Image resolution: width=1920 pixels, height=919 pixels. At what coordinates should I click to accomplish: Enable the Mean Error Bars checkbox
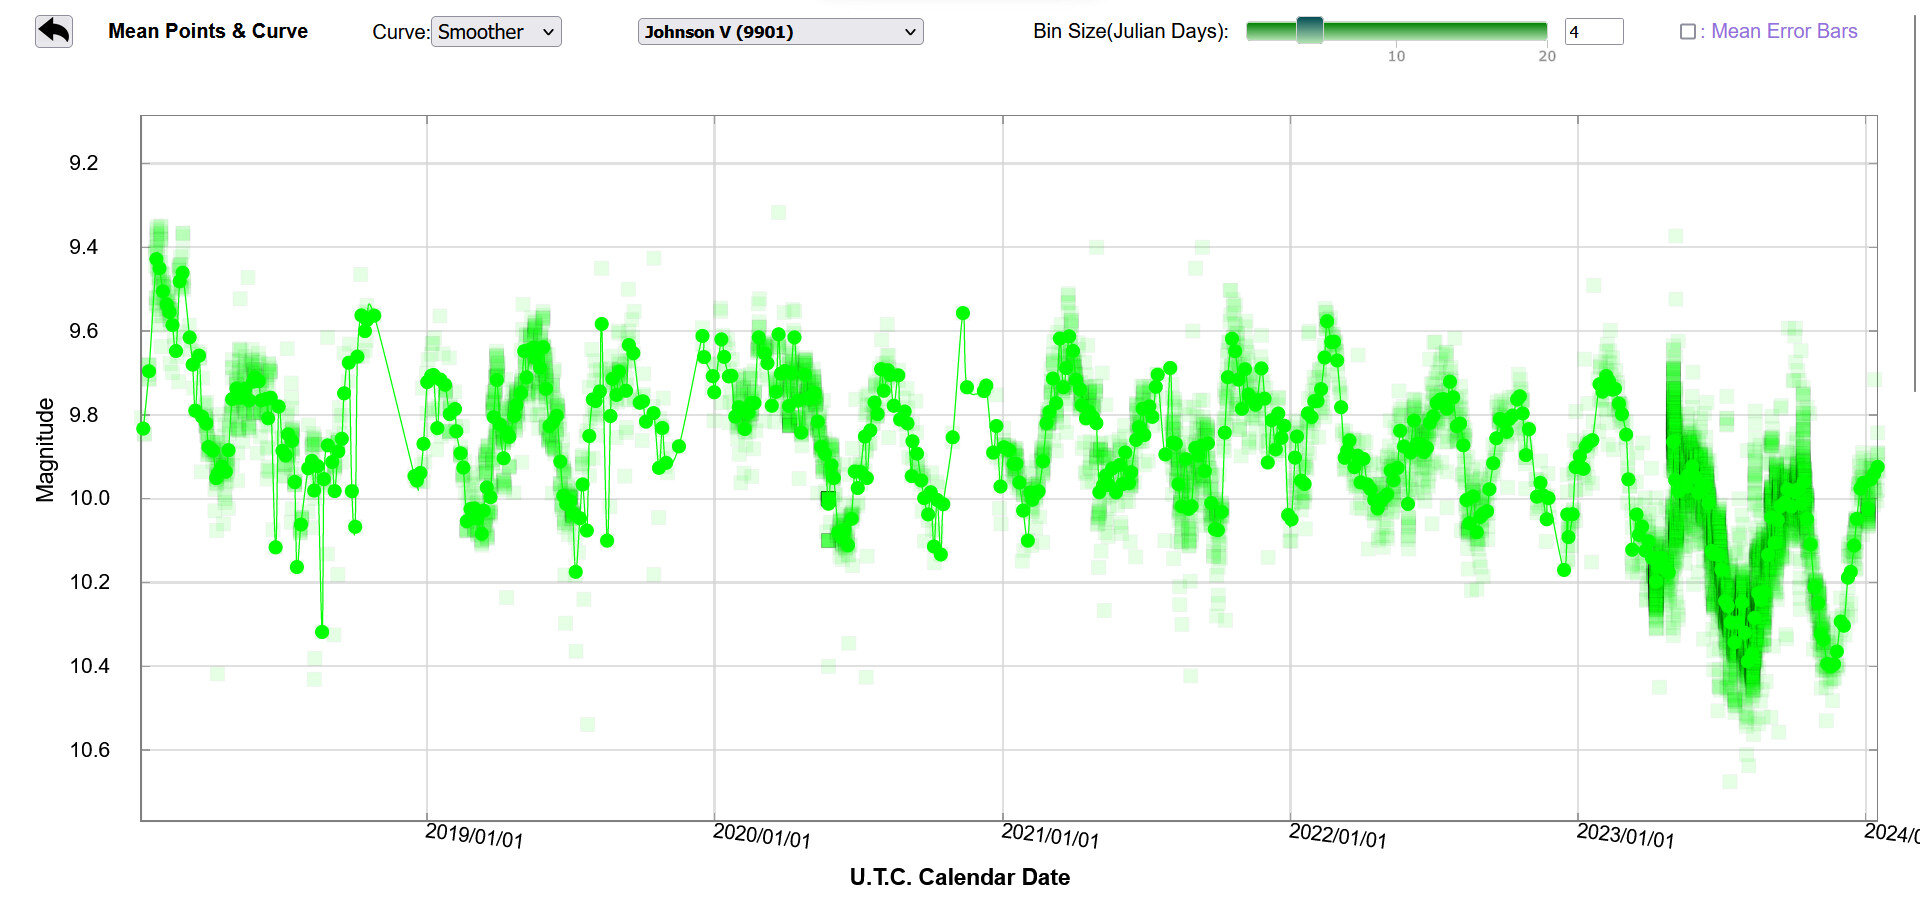point(1688,32)
